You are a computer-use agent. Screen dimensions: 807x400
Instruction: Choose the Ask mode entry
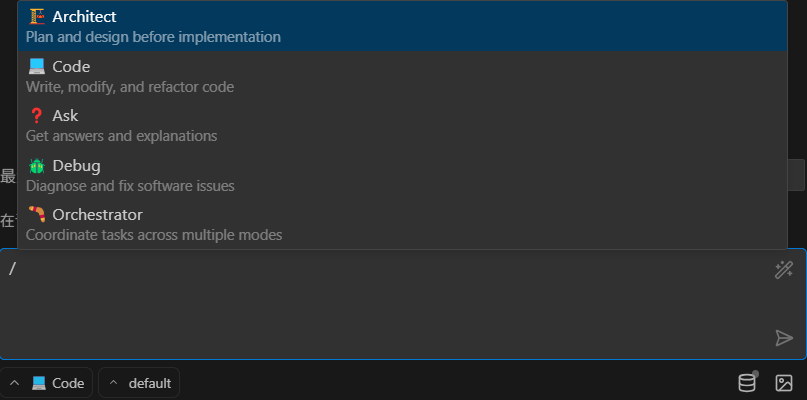coord(402,126)
